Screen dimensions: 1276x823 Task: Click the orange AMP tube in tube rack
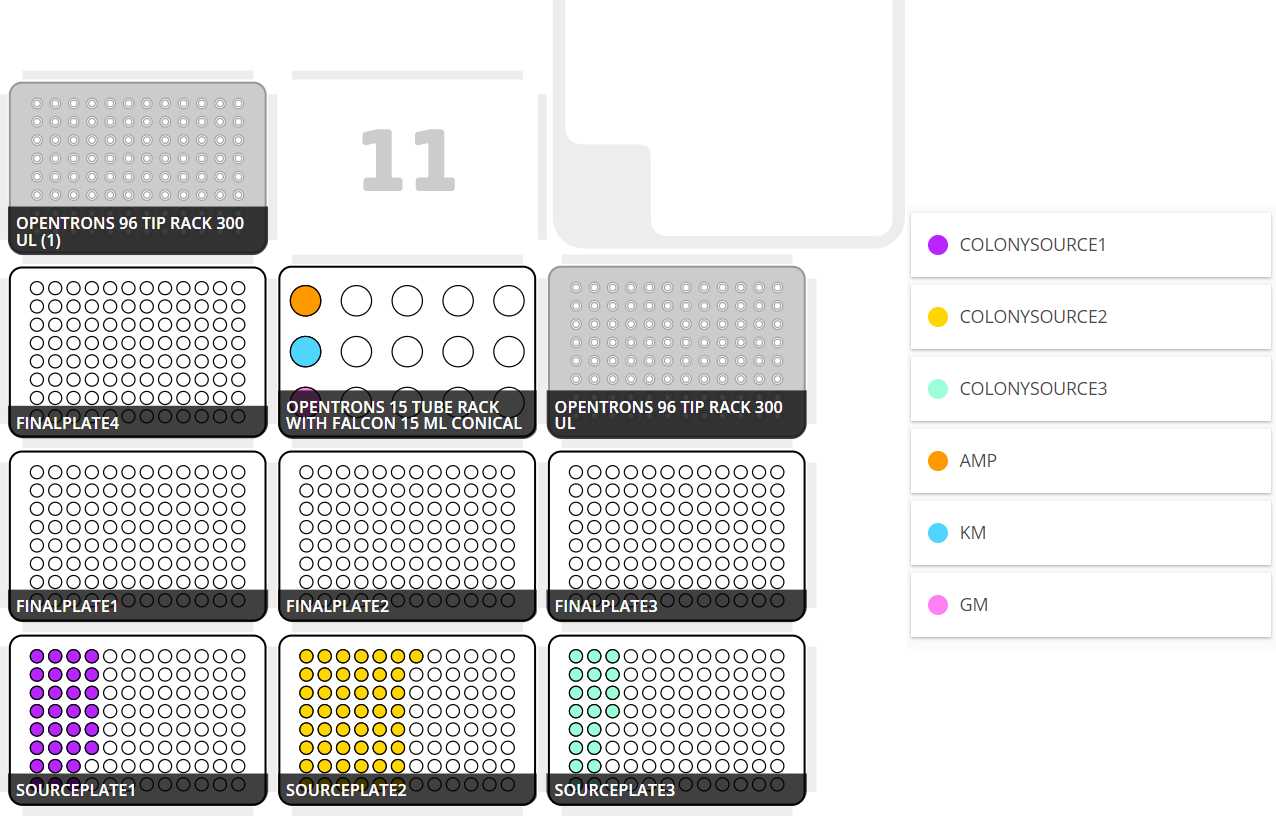pos(305,300)
